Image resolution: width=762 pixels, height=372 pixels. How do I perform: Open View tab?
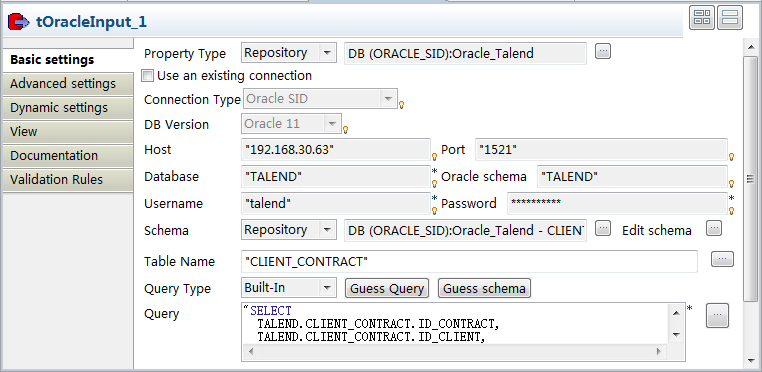68,132
